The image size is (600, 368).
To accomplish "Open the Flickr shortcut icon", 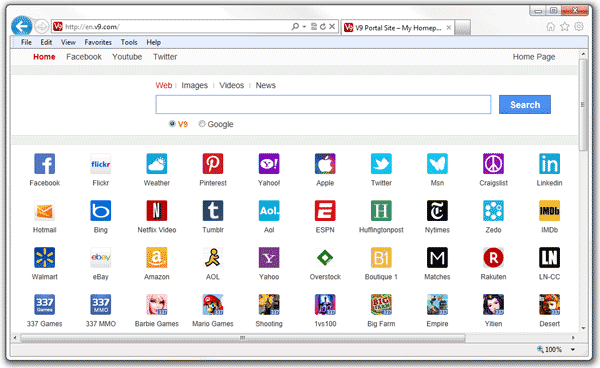I will (x=101, y=164).
